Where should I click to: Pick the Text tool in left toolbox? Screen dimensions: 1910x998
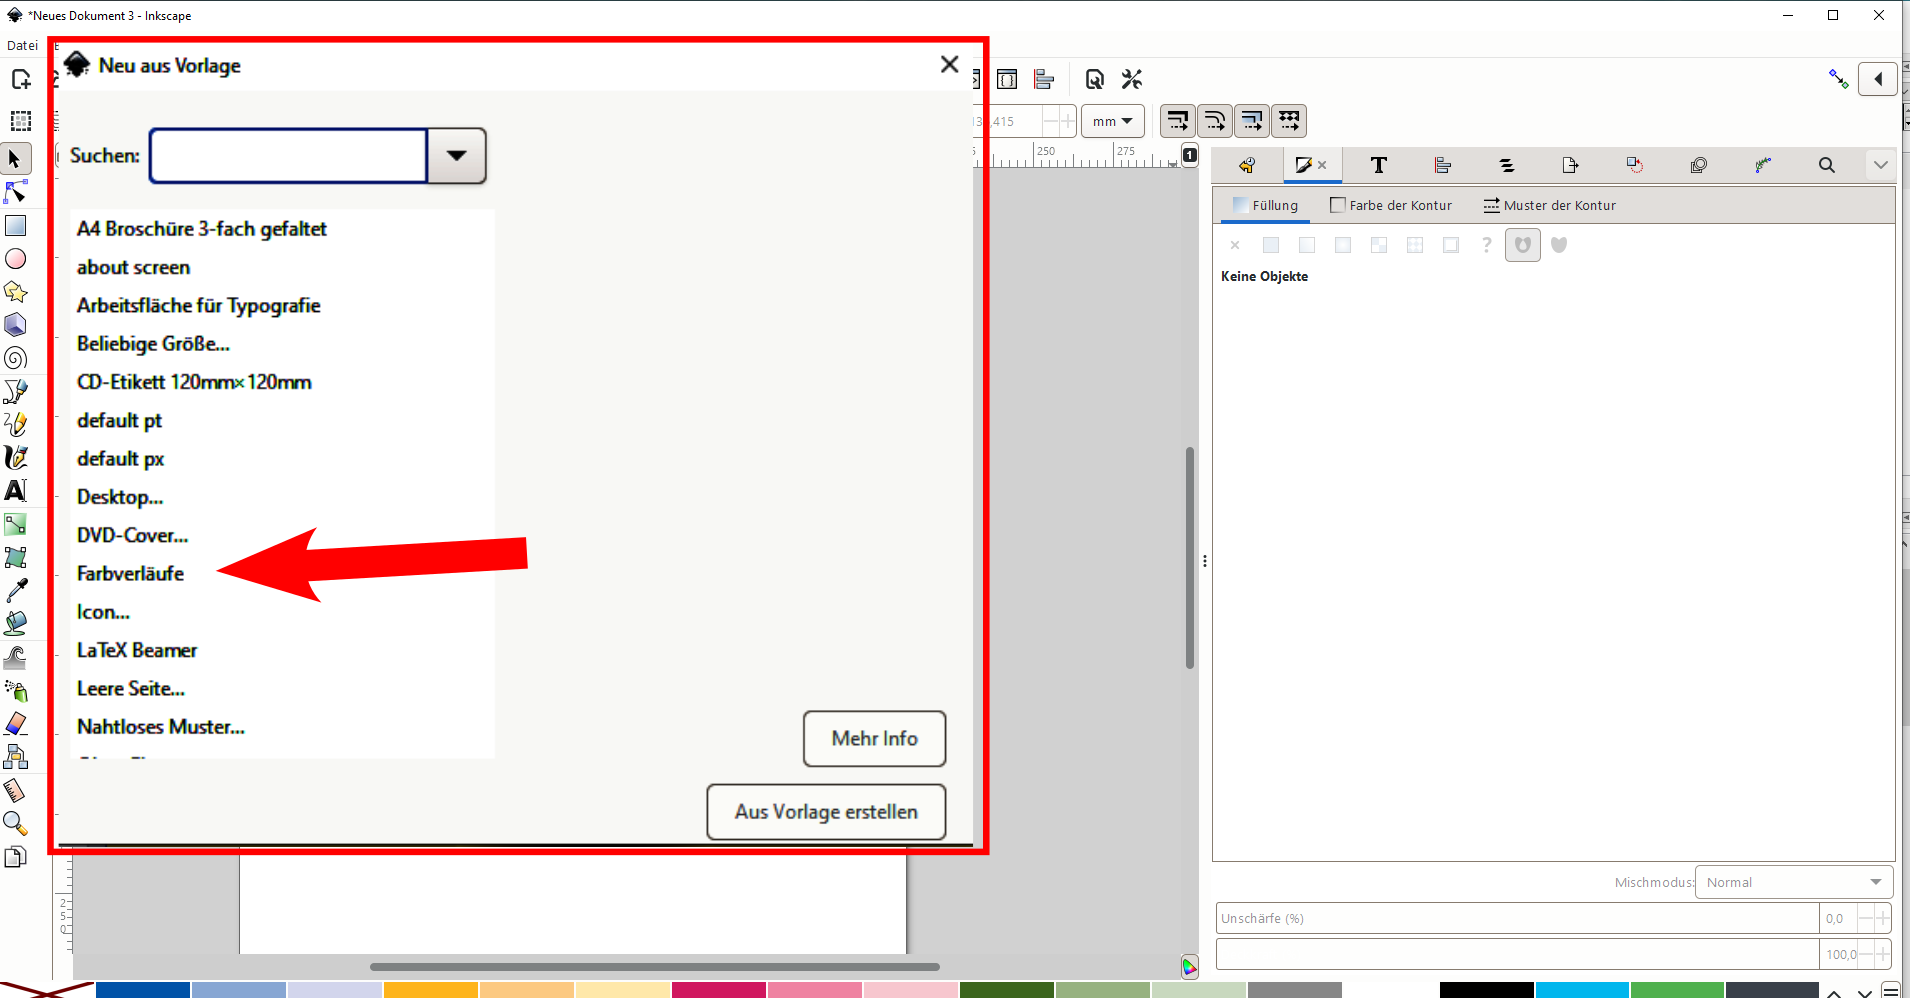tap(16, 491)
